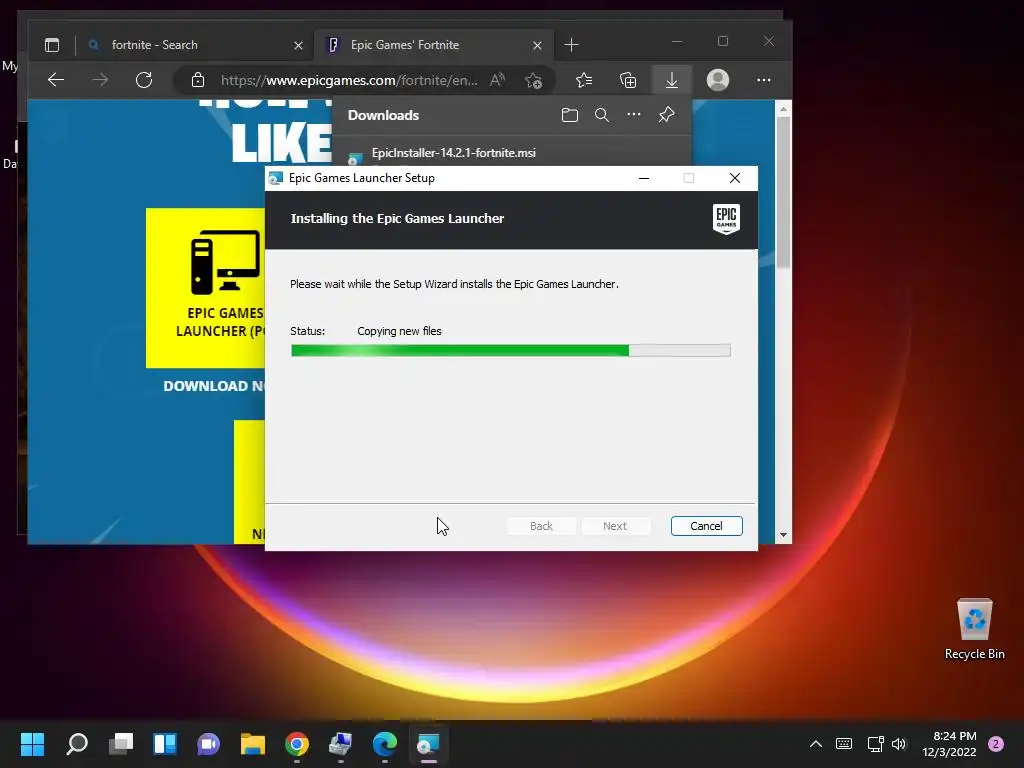1024x768 pixels.
Task: Click the Edge tab actions menu icon
Action: (52, 45)
